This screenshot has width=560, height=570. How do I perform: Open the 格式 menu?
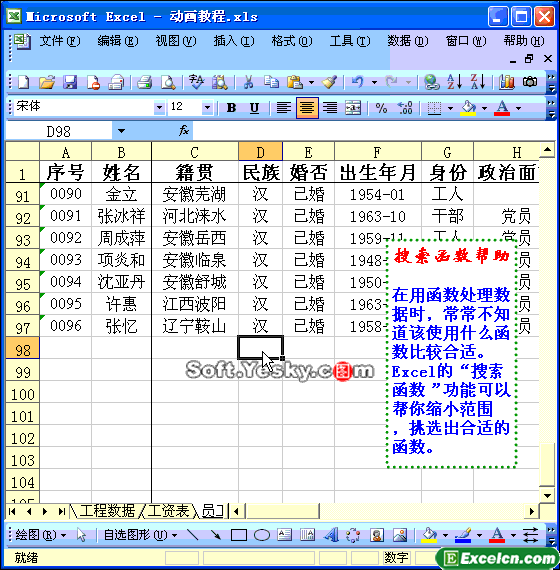[x=292, y=41]
